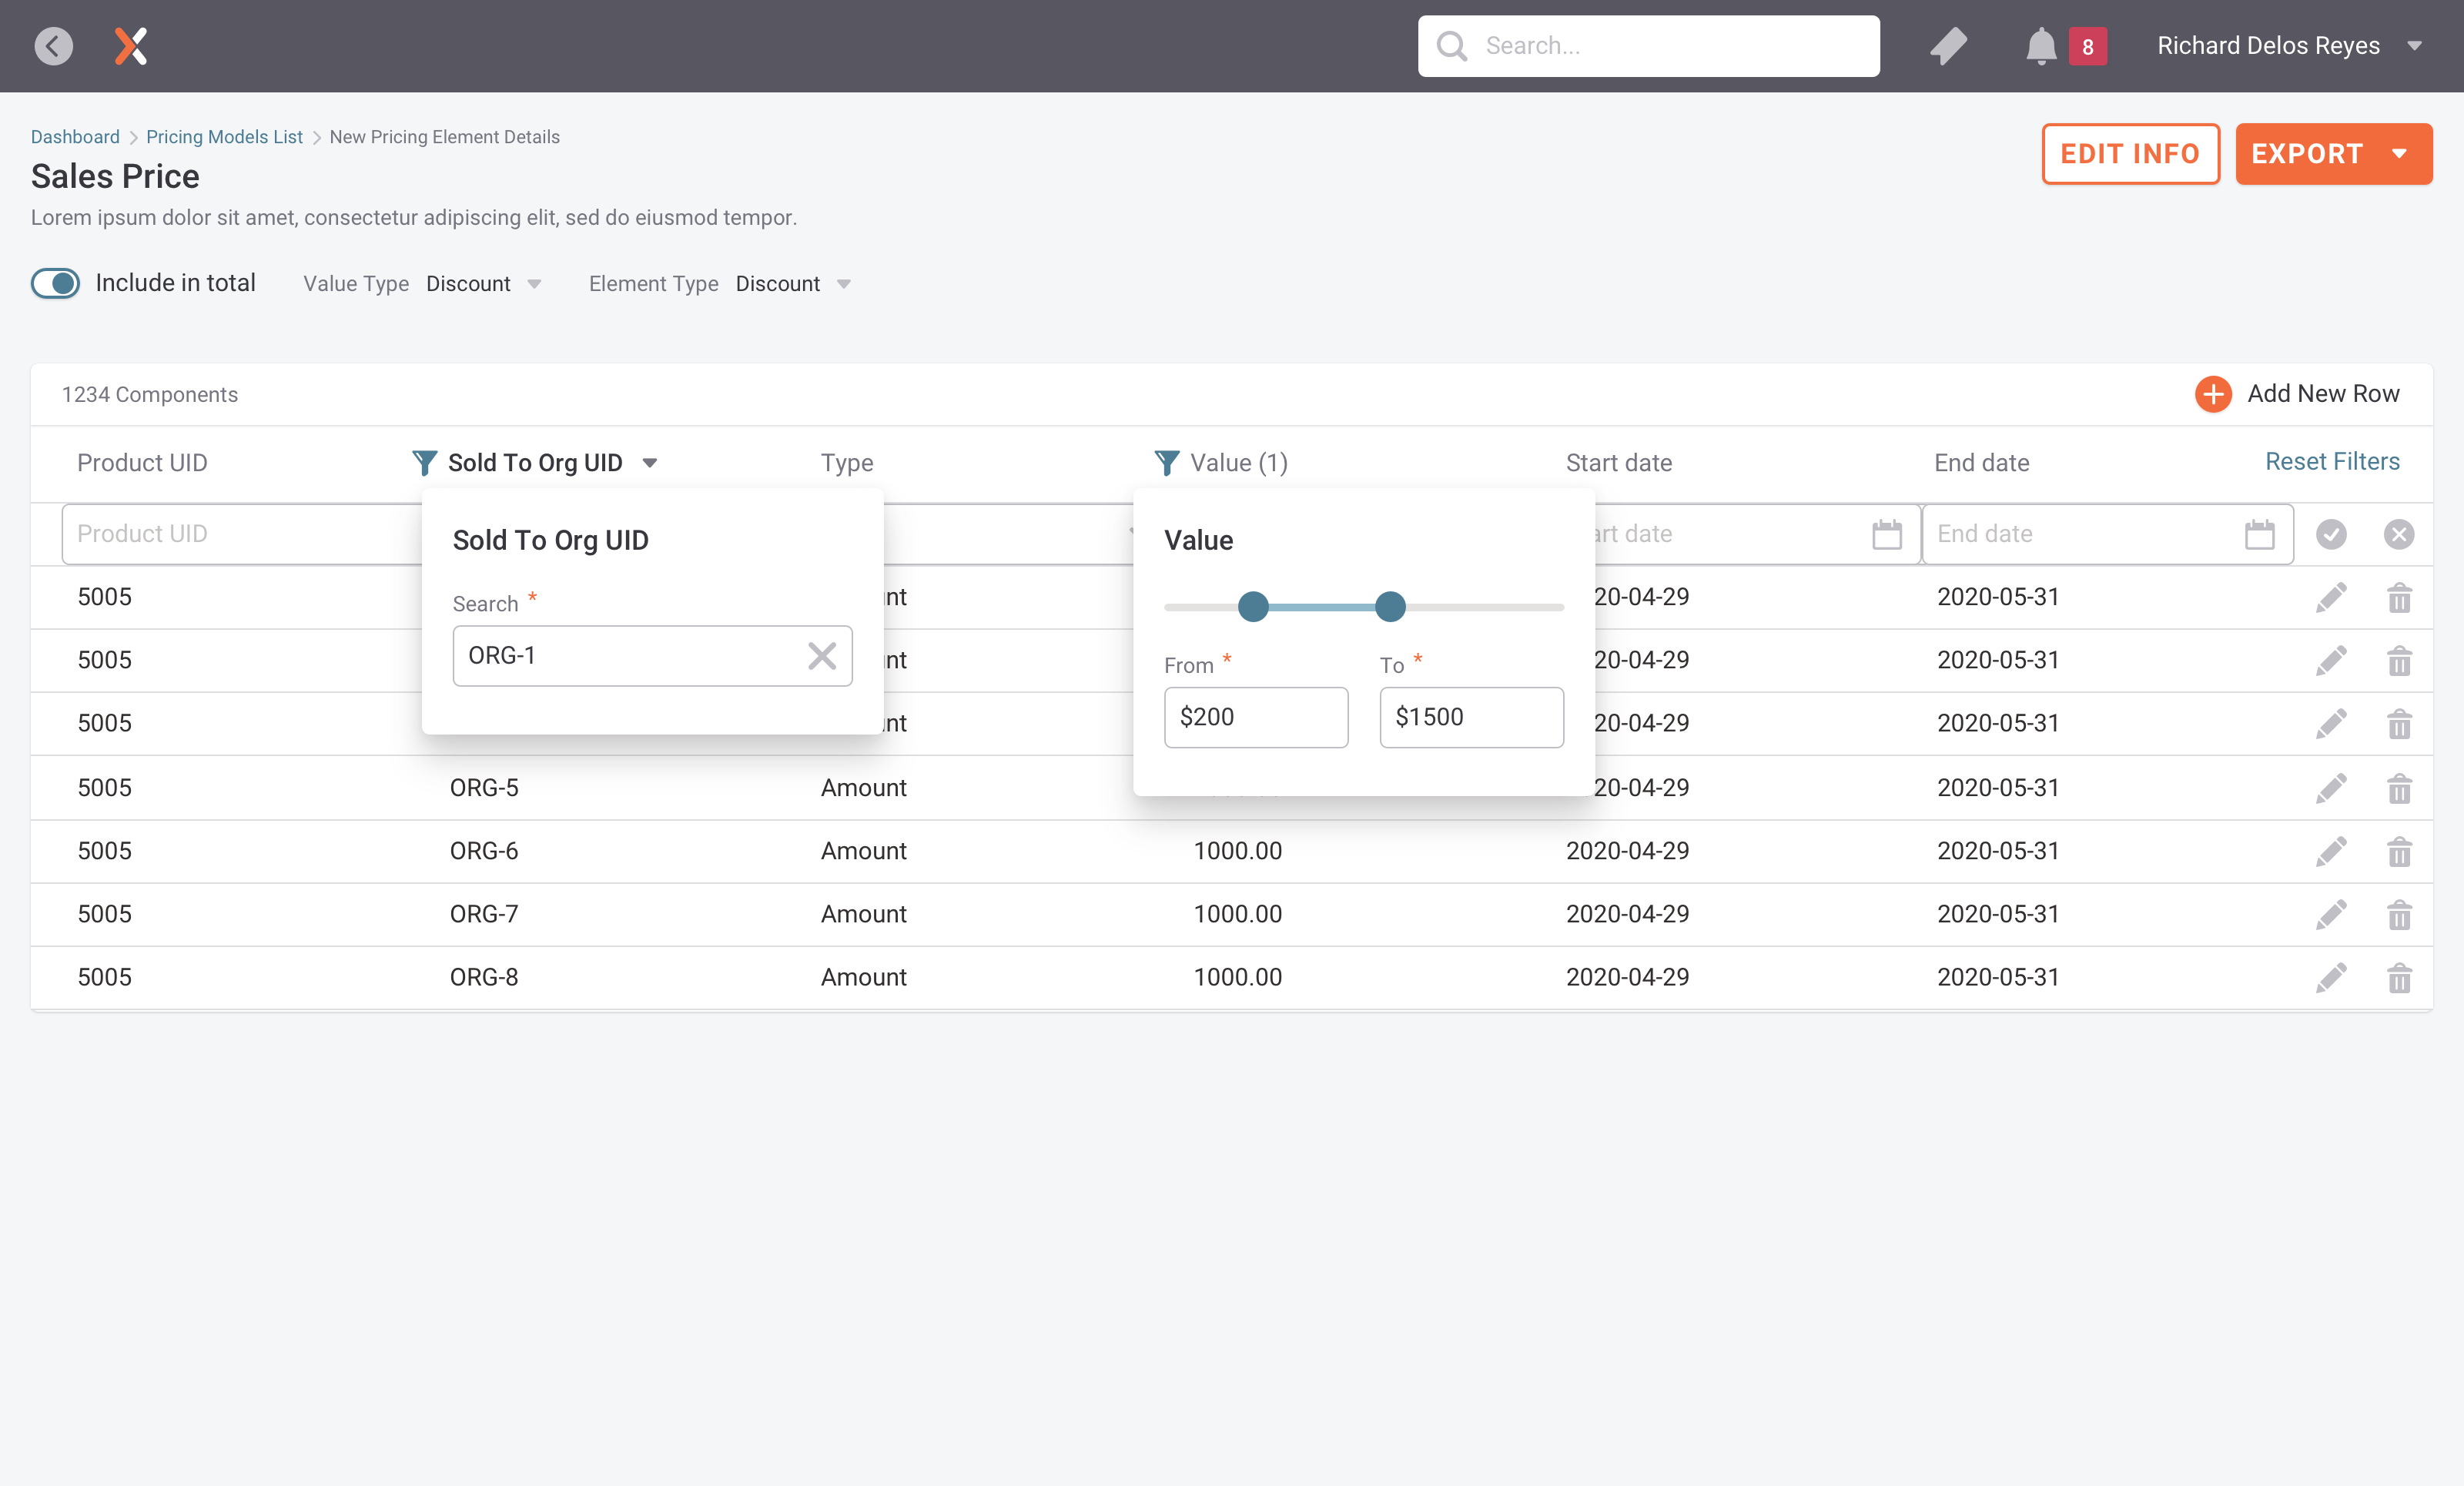Click the Type column header
This screenshot has height=1486, width=2464.
[847, 463]
